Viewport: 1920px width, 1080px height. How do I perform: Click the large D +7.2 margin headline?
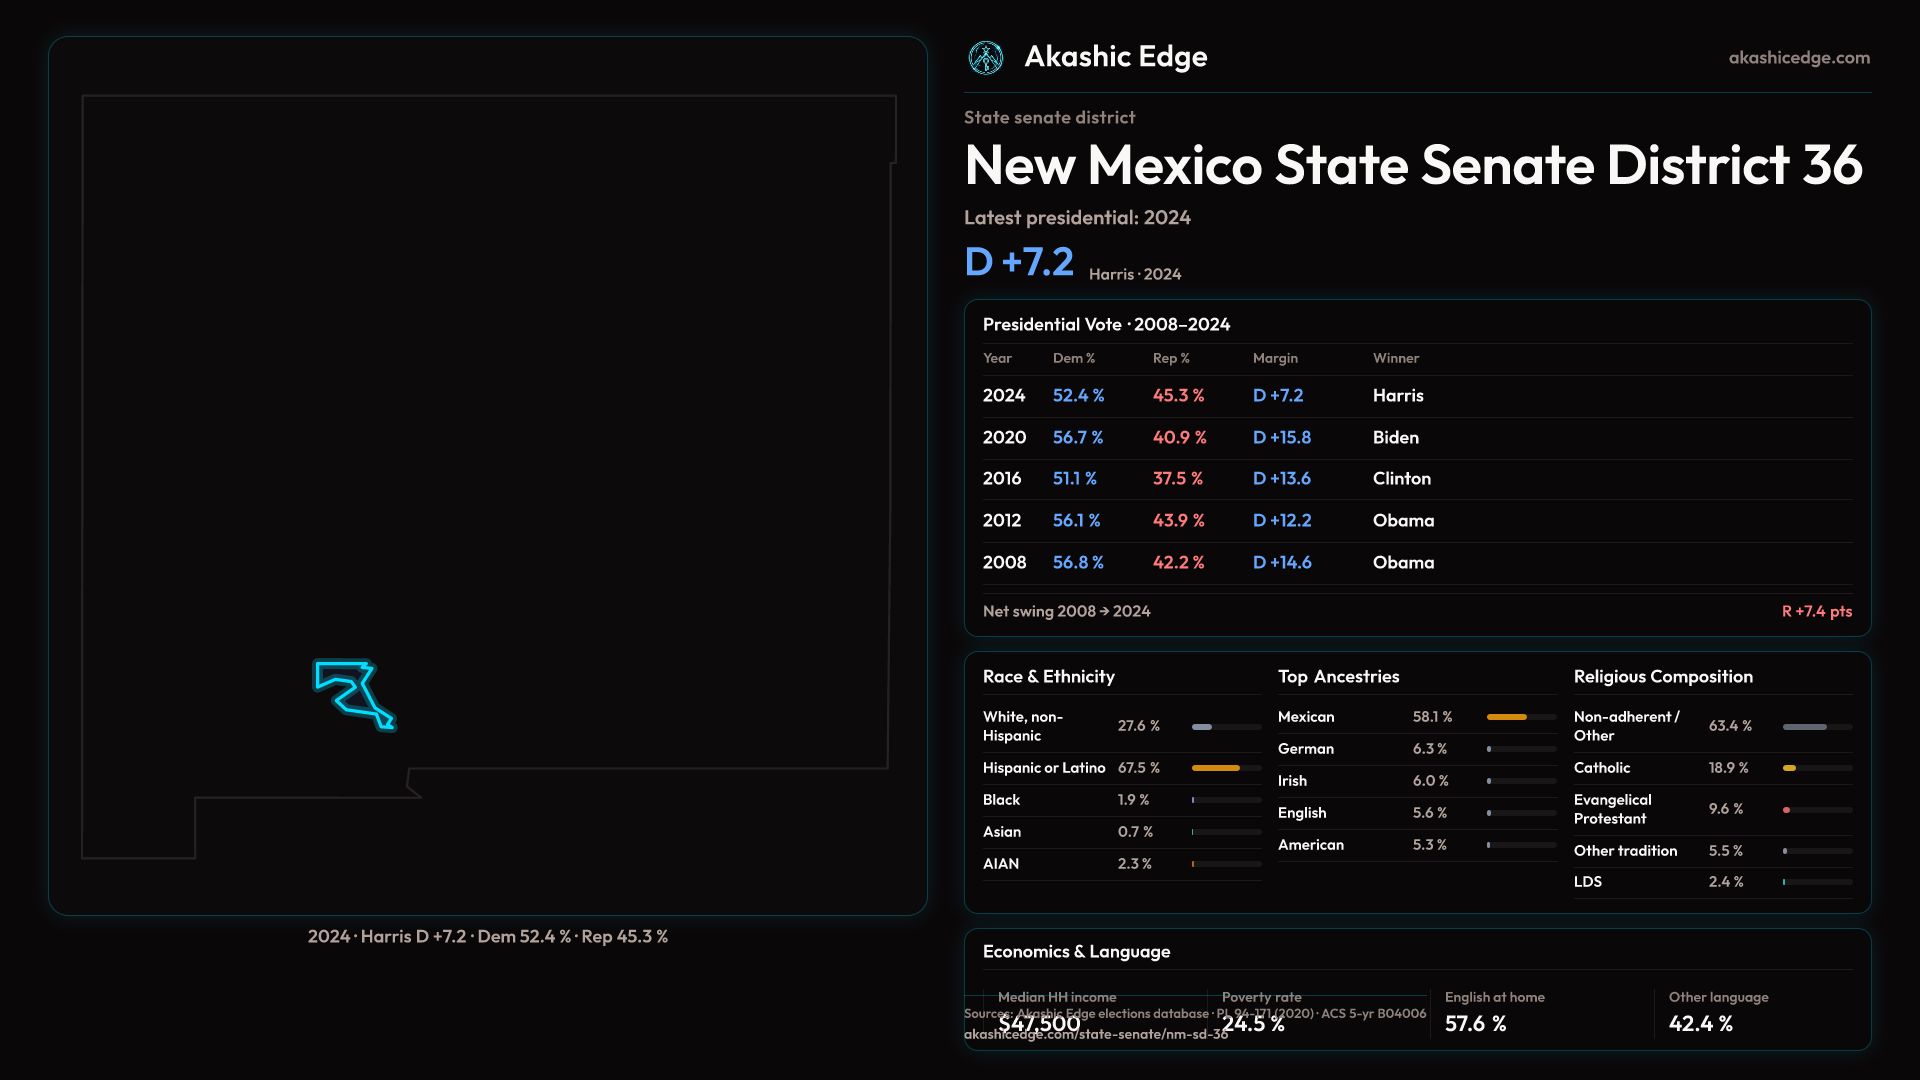[1019, 262]
